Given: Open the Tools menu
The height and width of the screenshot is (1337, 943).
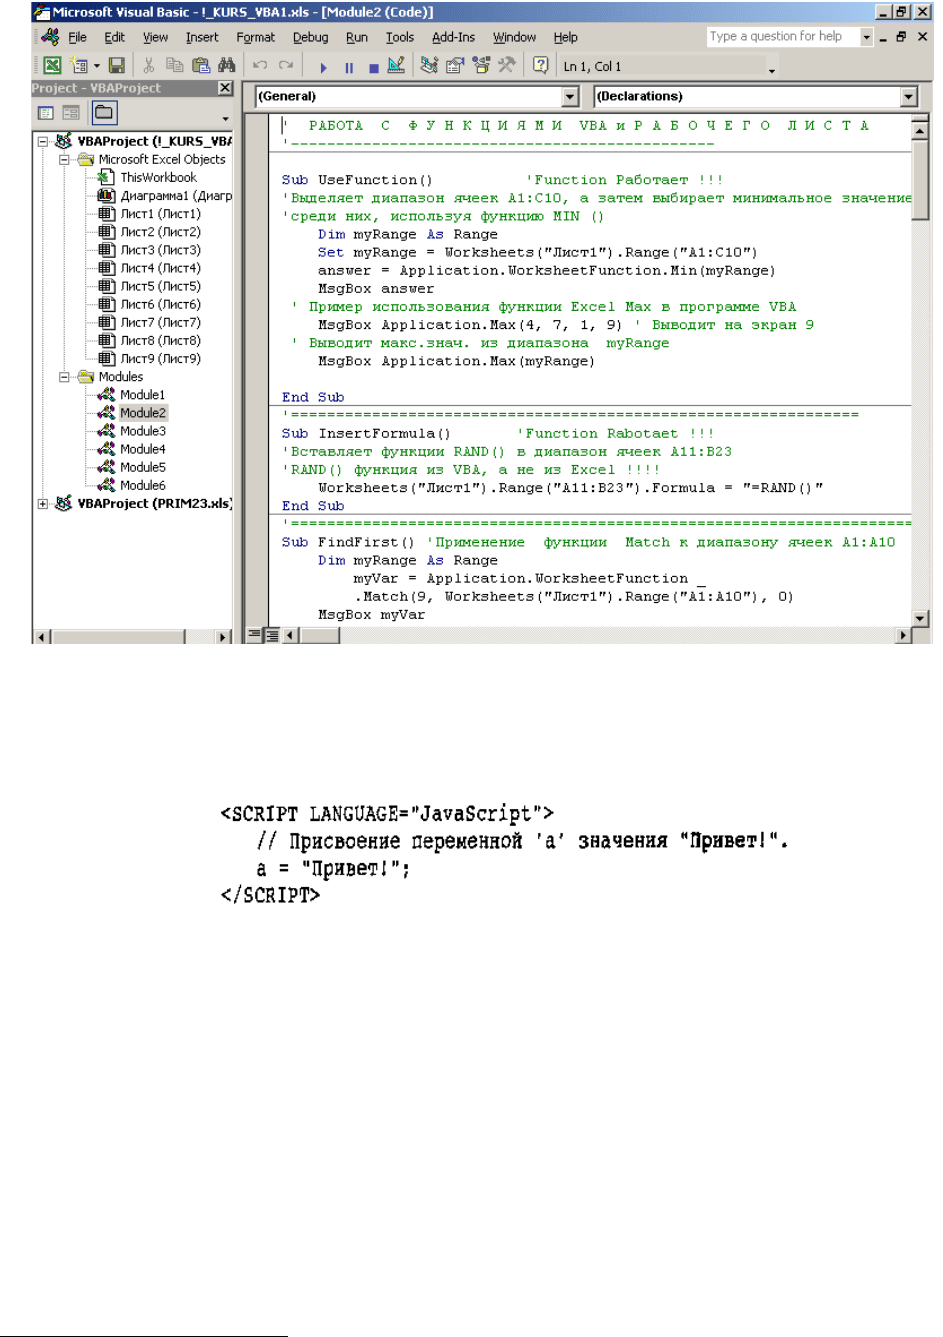Looking at the screenshot, I should (x=400, y=37).
